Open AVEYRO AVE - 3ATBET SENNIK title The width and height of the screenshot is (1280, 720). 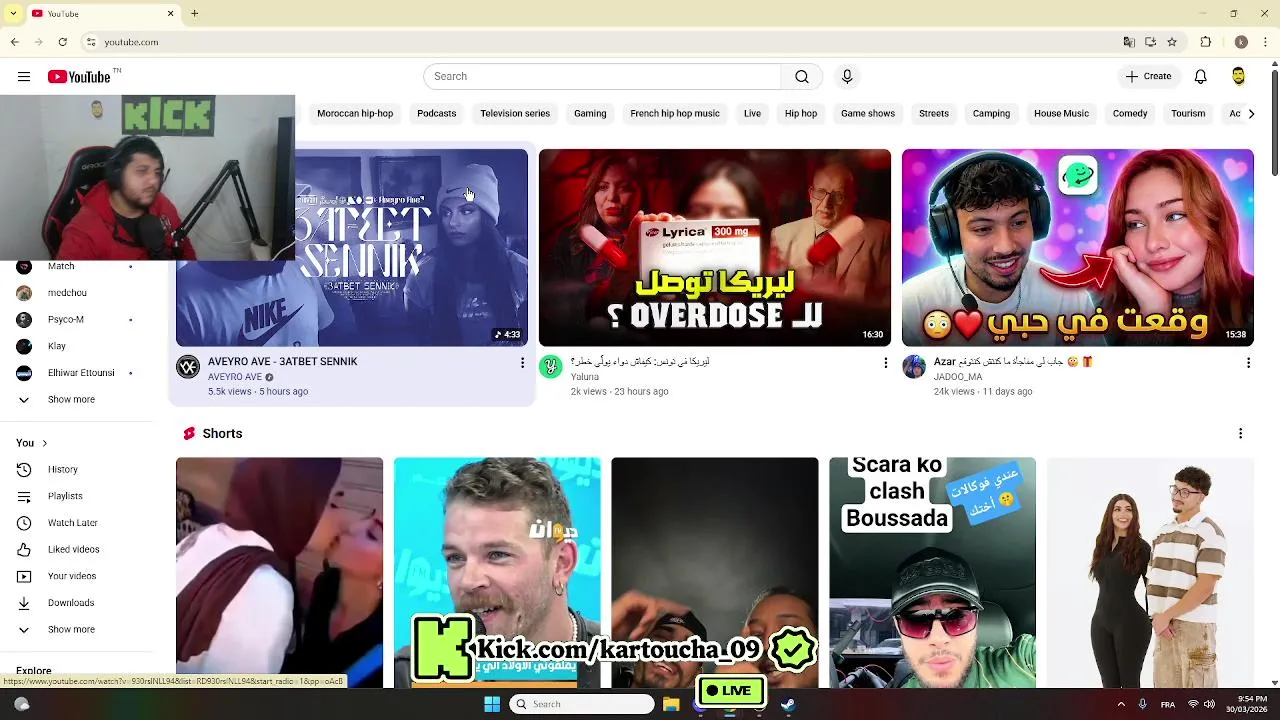point(282,362)
